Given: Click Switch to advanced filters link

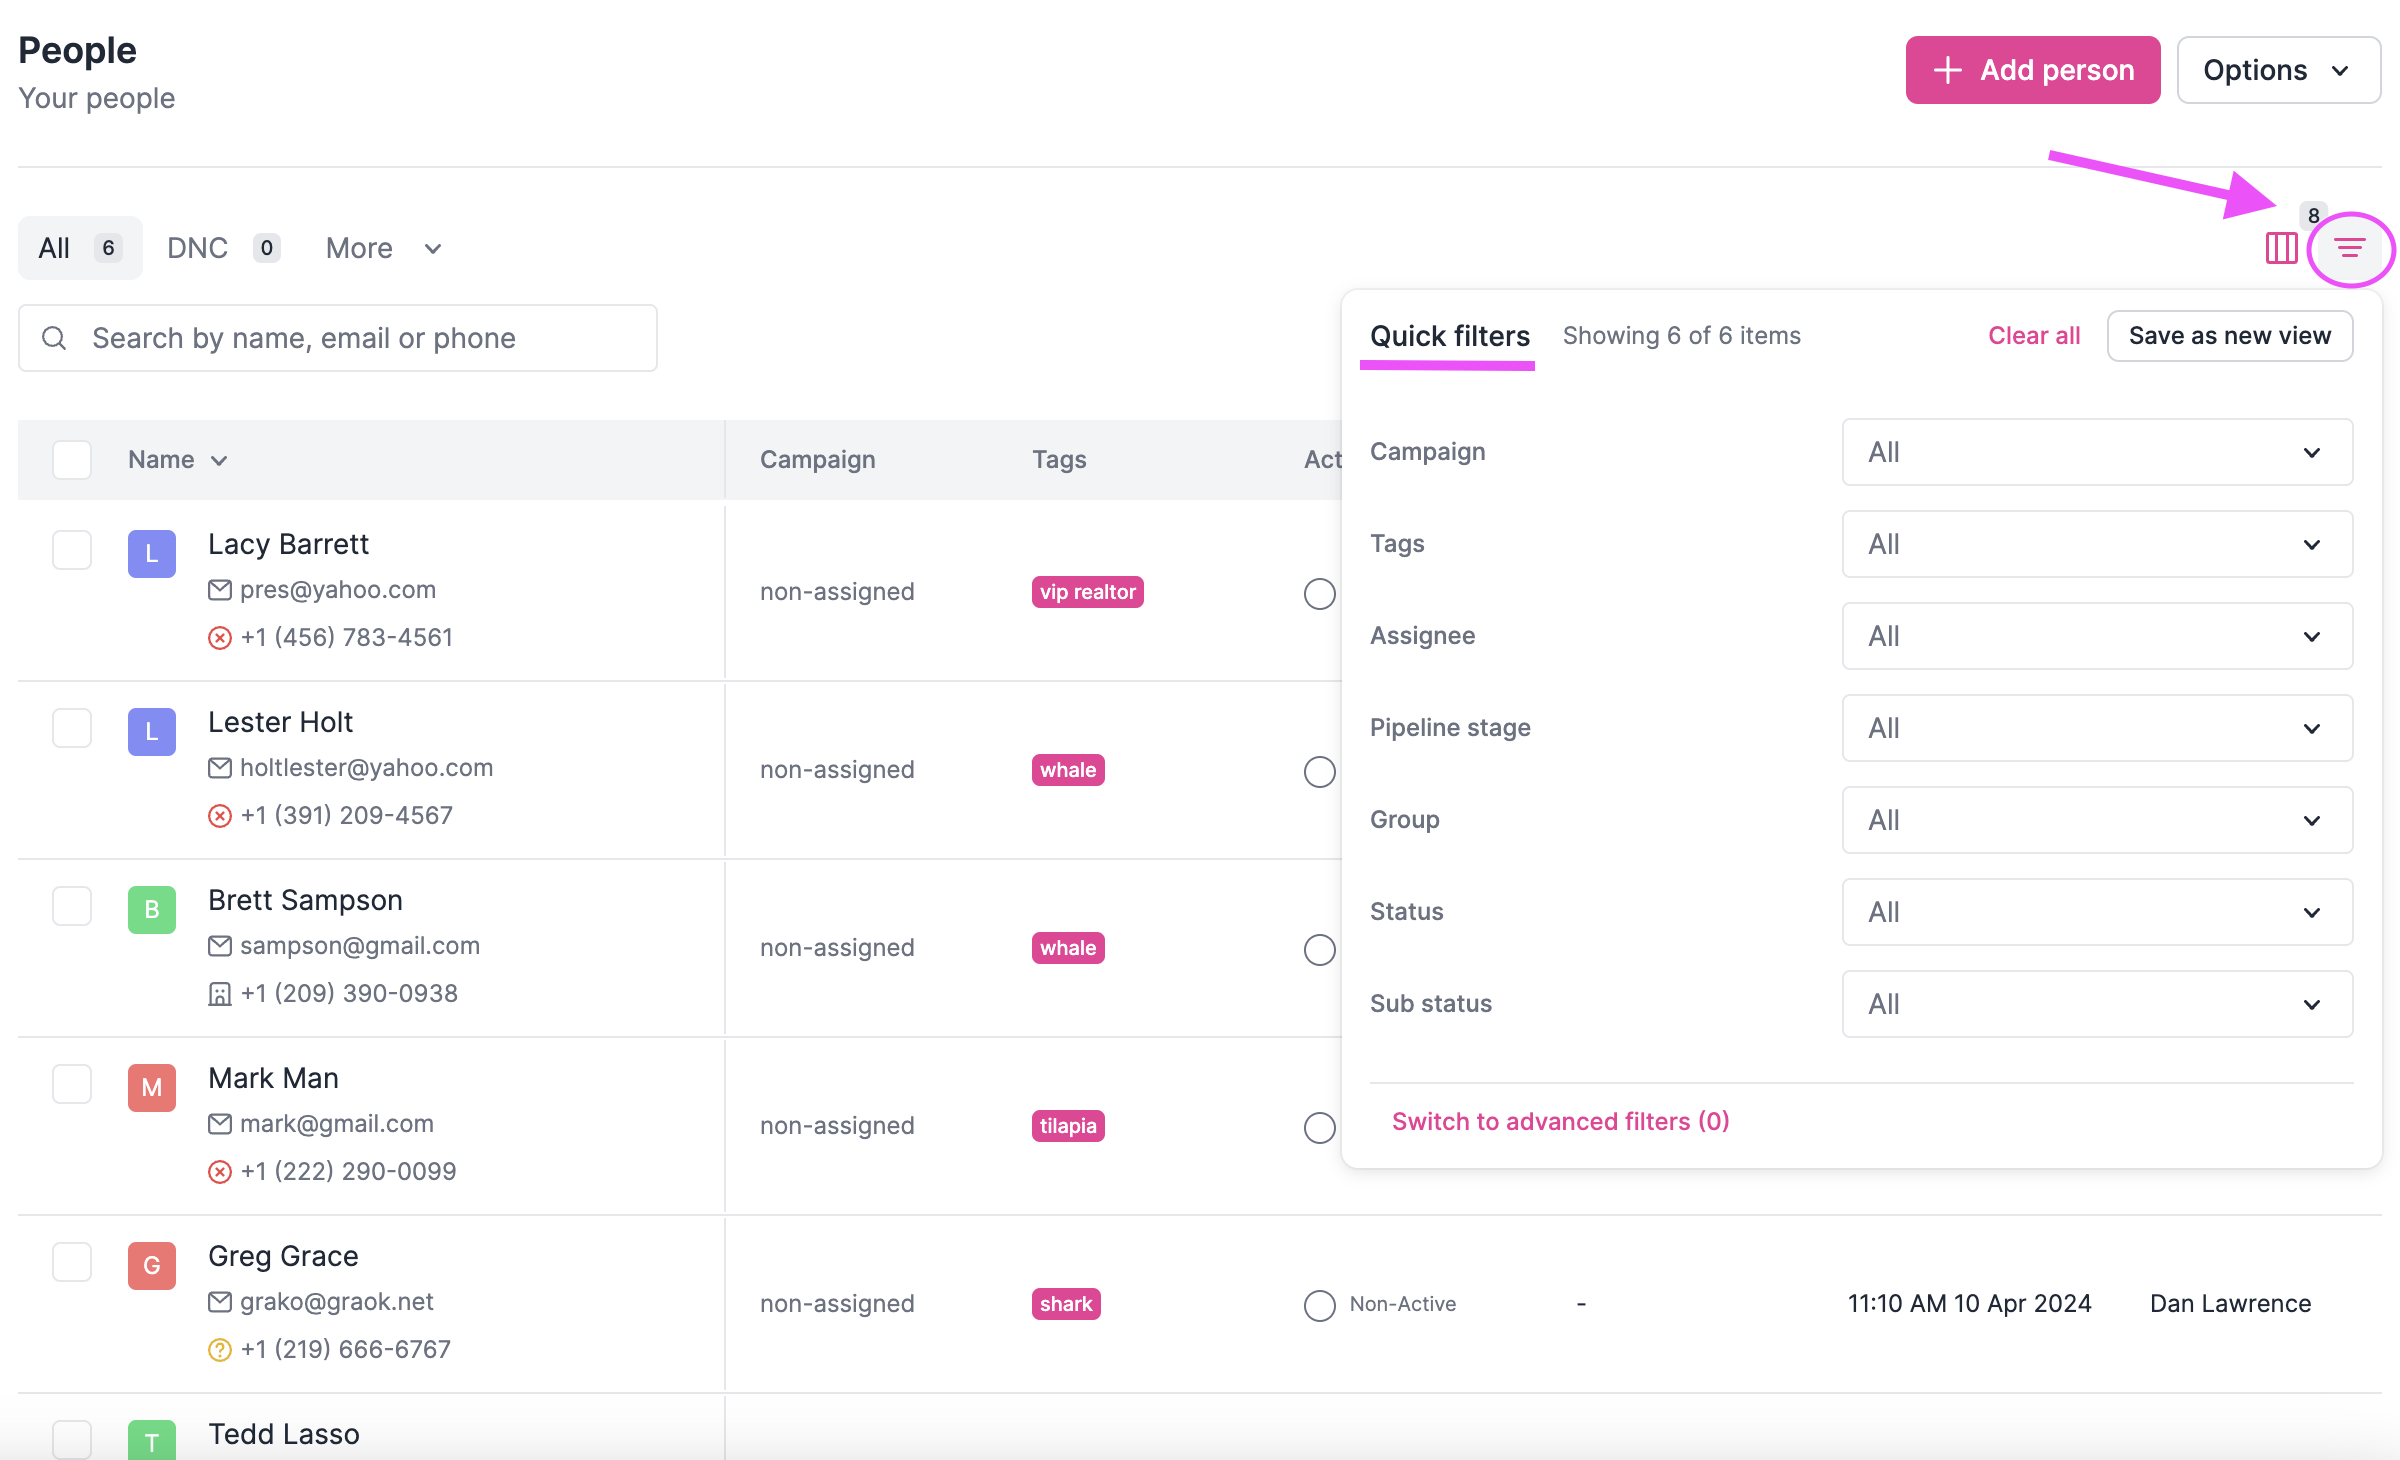Looking at the screenshot, I should click(x=1560, y=1121).
